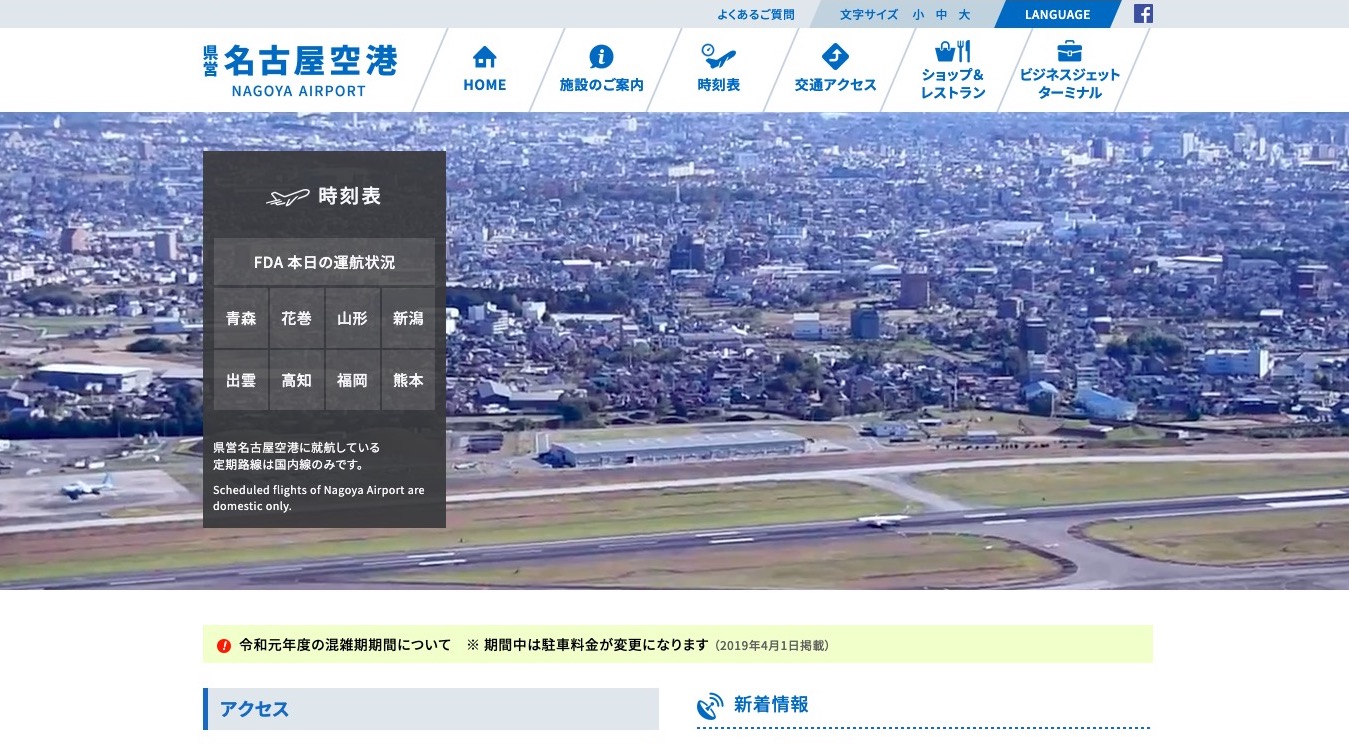Select the 高知 destination timetable

pyautogui.click(x=296, y=381)
